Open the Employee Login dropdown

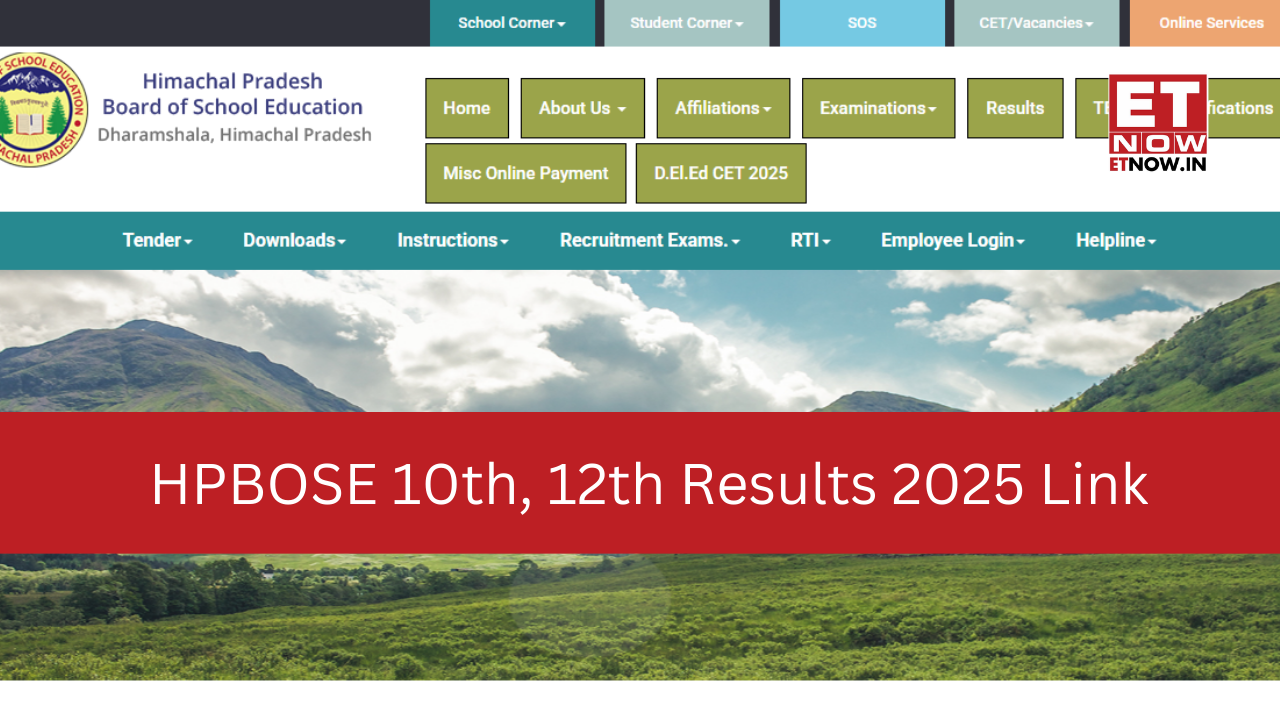click(952, 240)
